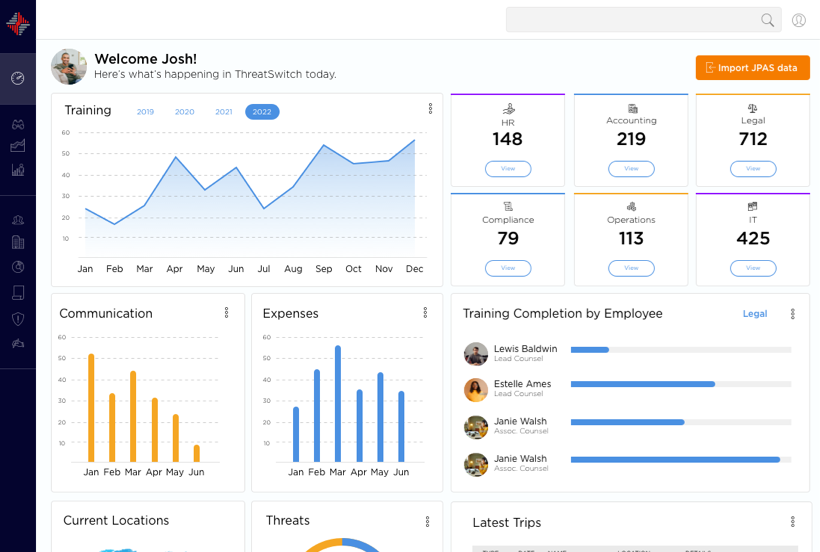Click the search magnifier icon

[767, 20]
